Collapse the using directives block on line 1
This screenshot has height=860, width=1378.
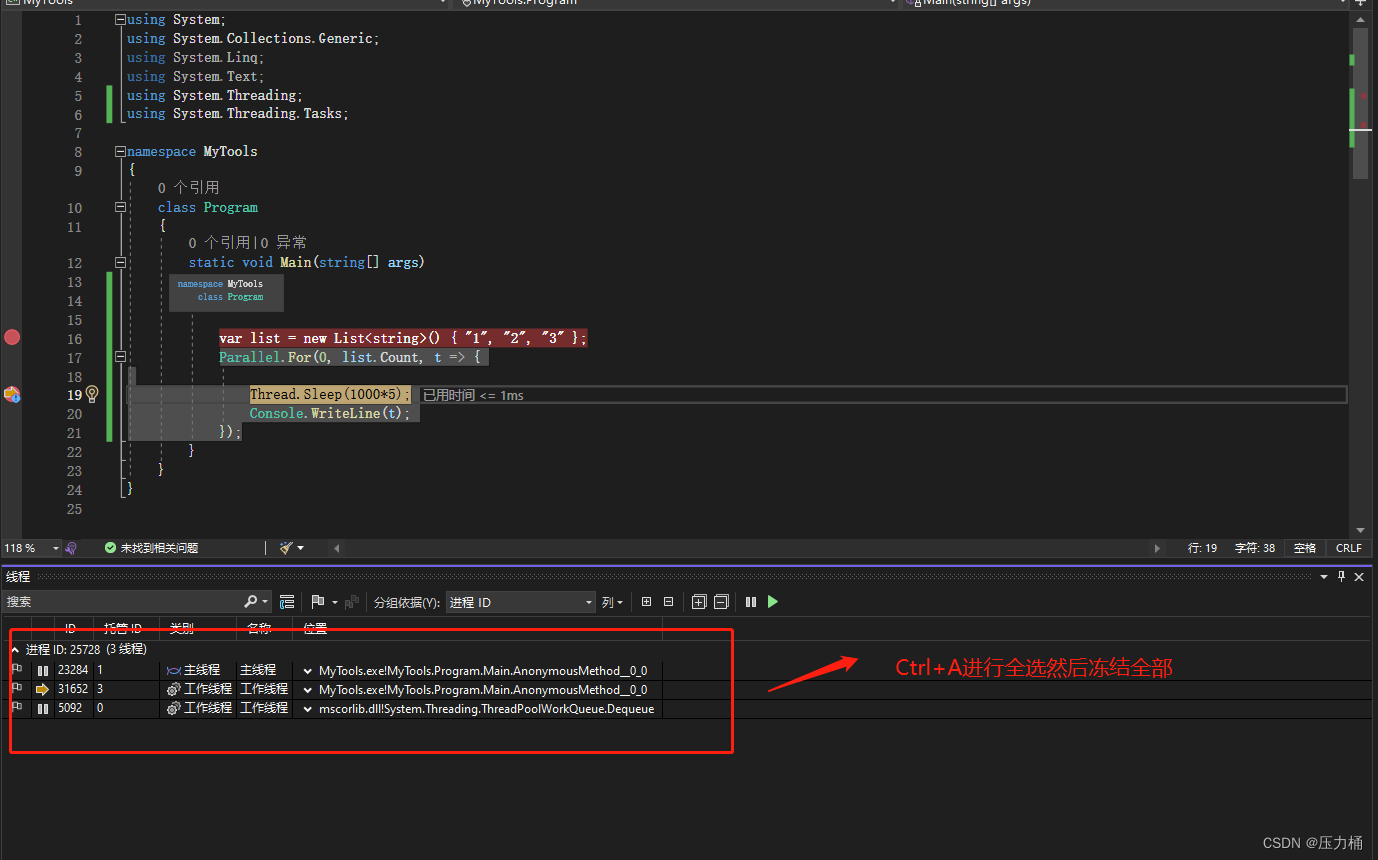(120, 20)
